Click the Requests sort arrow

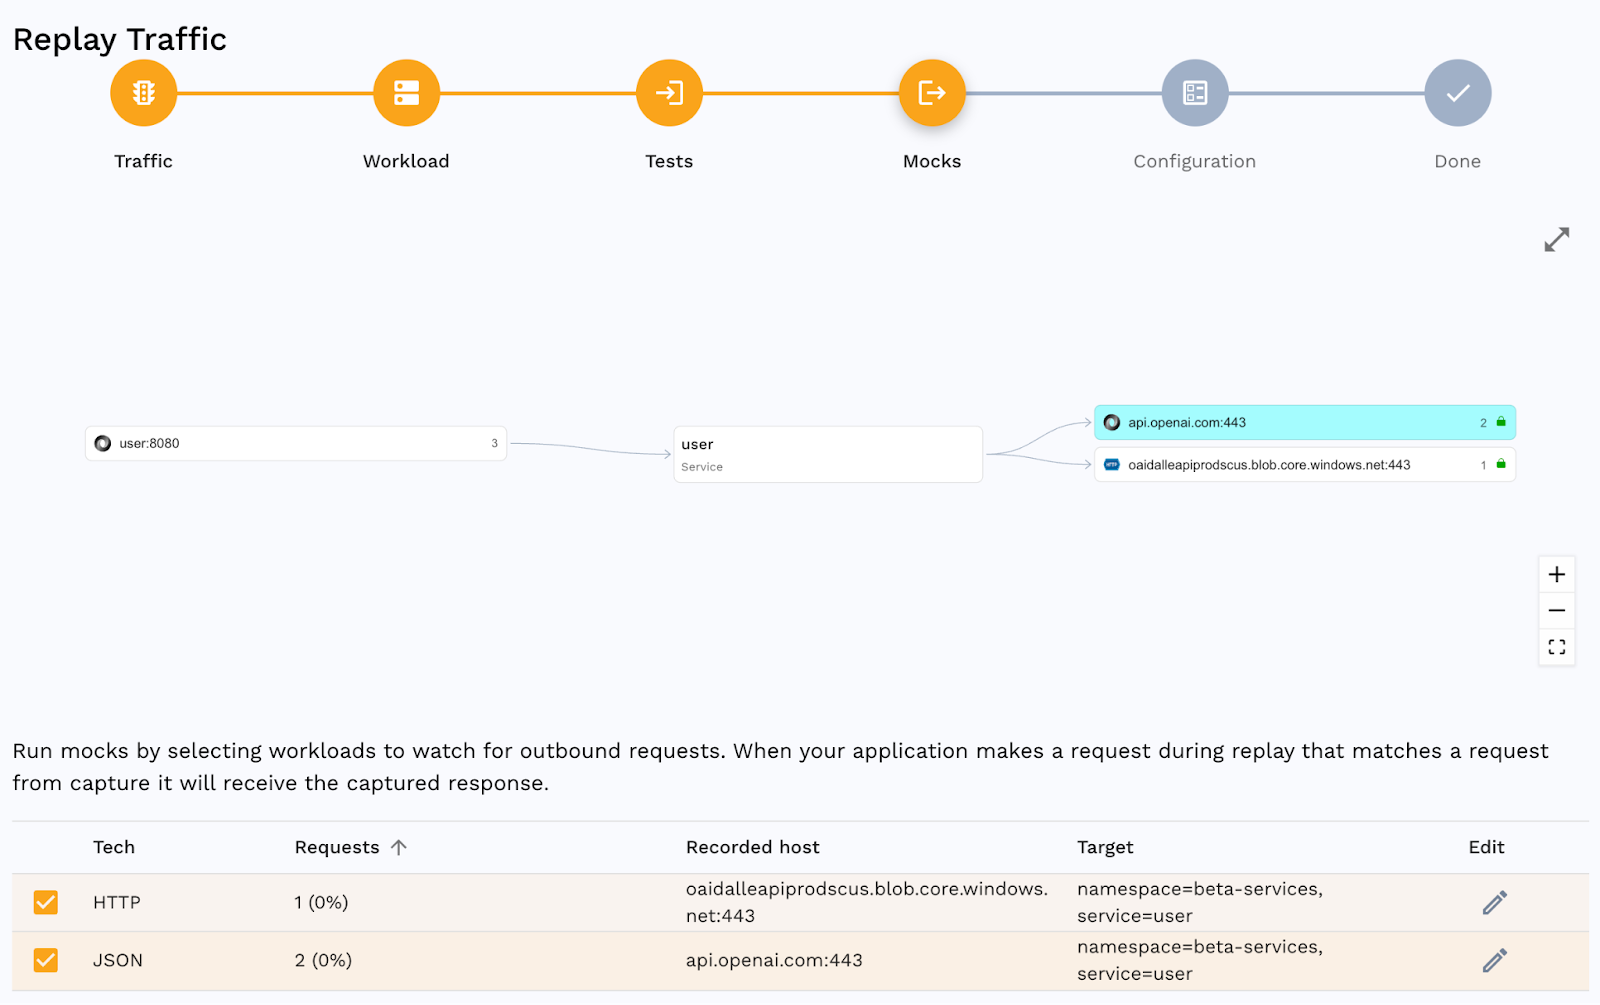(399, 848)
